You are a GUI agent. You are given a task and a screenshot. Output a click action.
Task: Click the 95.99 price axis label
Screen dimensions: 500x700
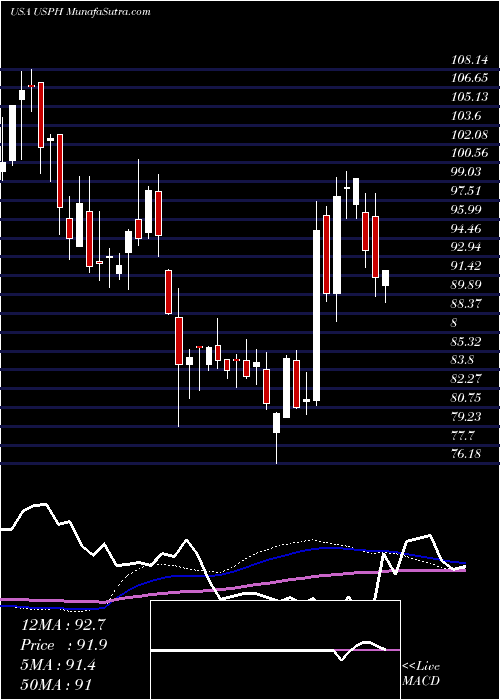pos(467,209)
